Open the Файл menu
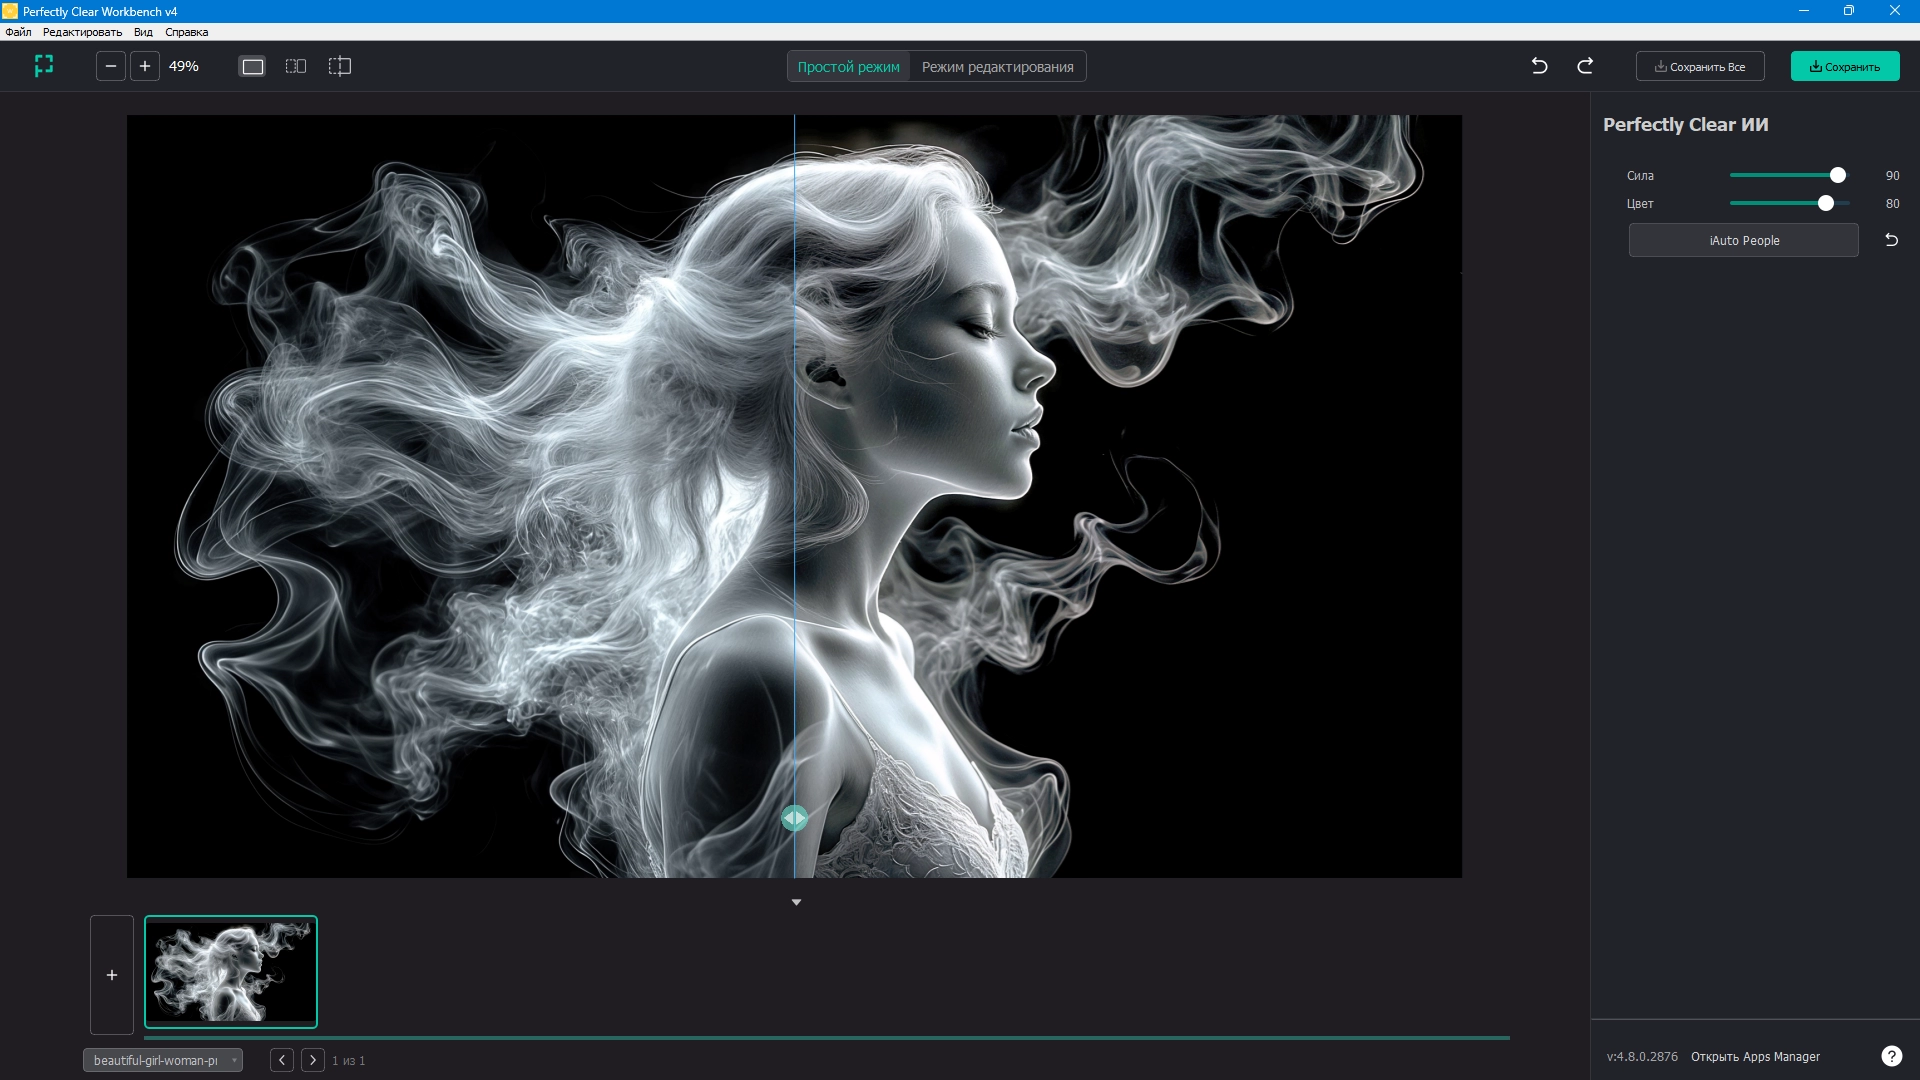This screenshot has height=1080, width=1920. click(18, 32)
